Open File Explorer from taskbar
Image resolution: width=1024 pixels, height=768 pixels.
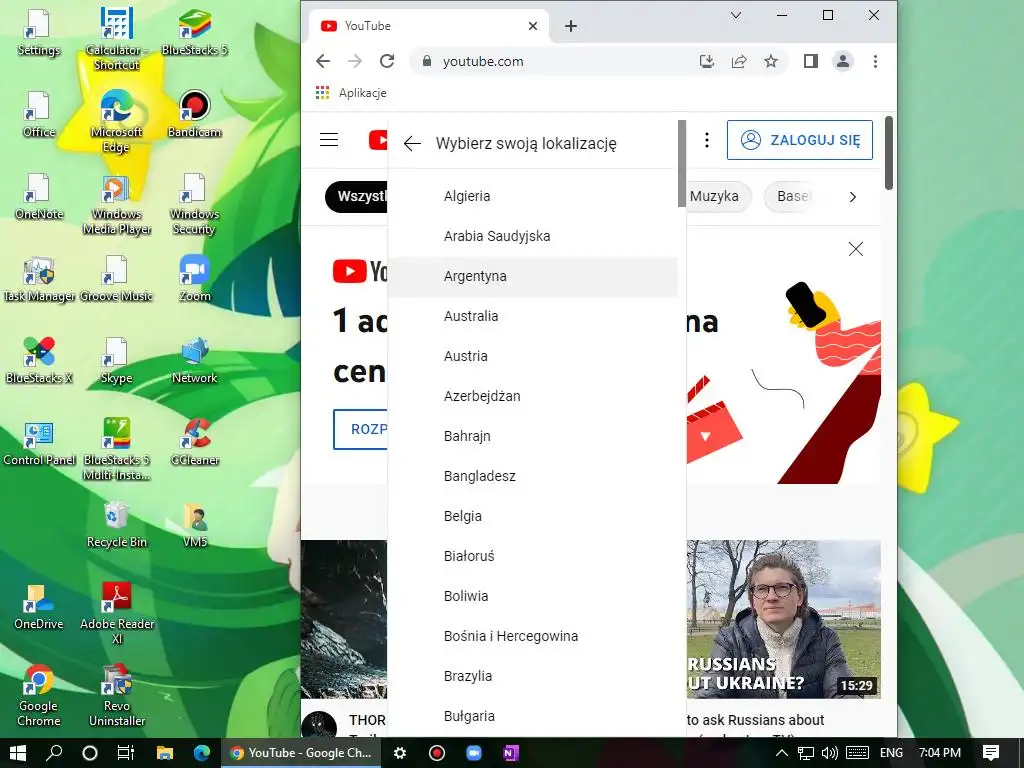[165, 753]
